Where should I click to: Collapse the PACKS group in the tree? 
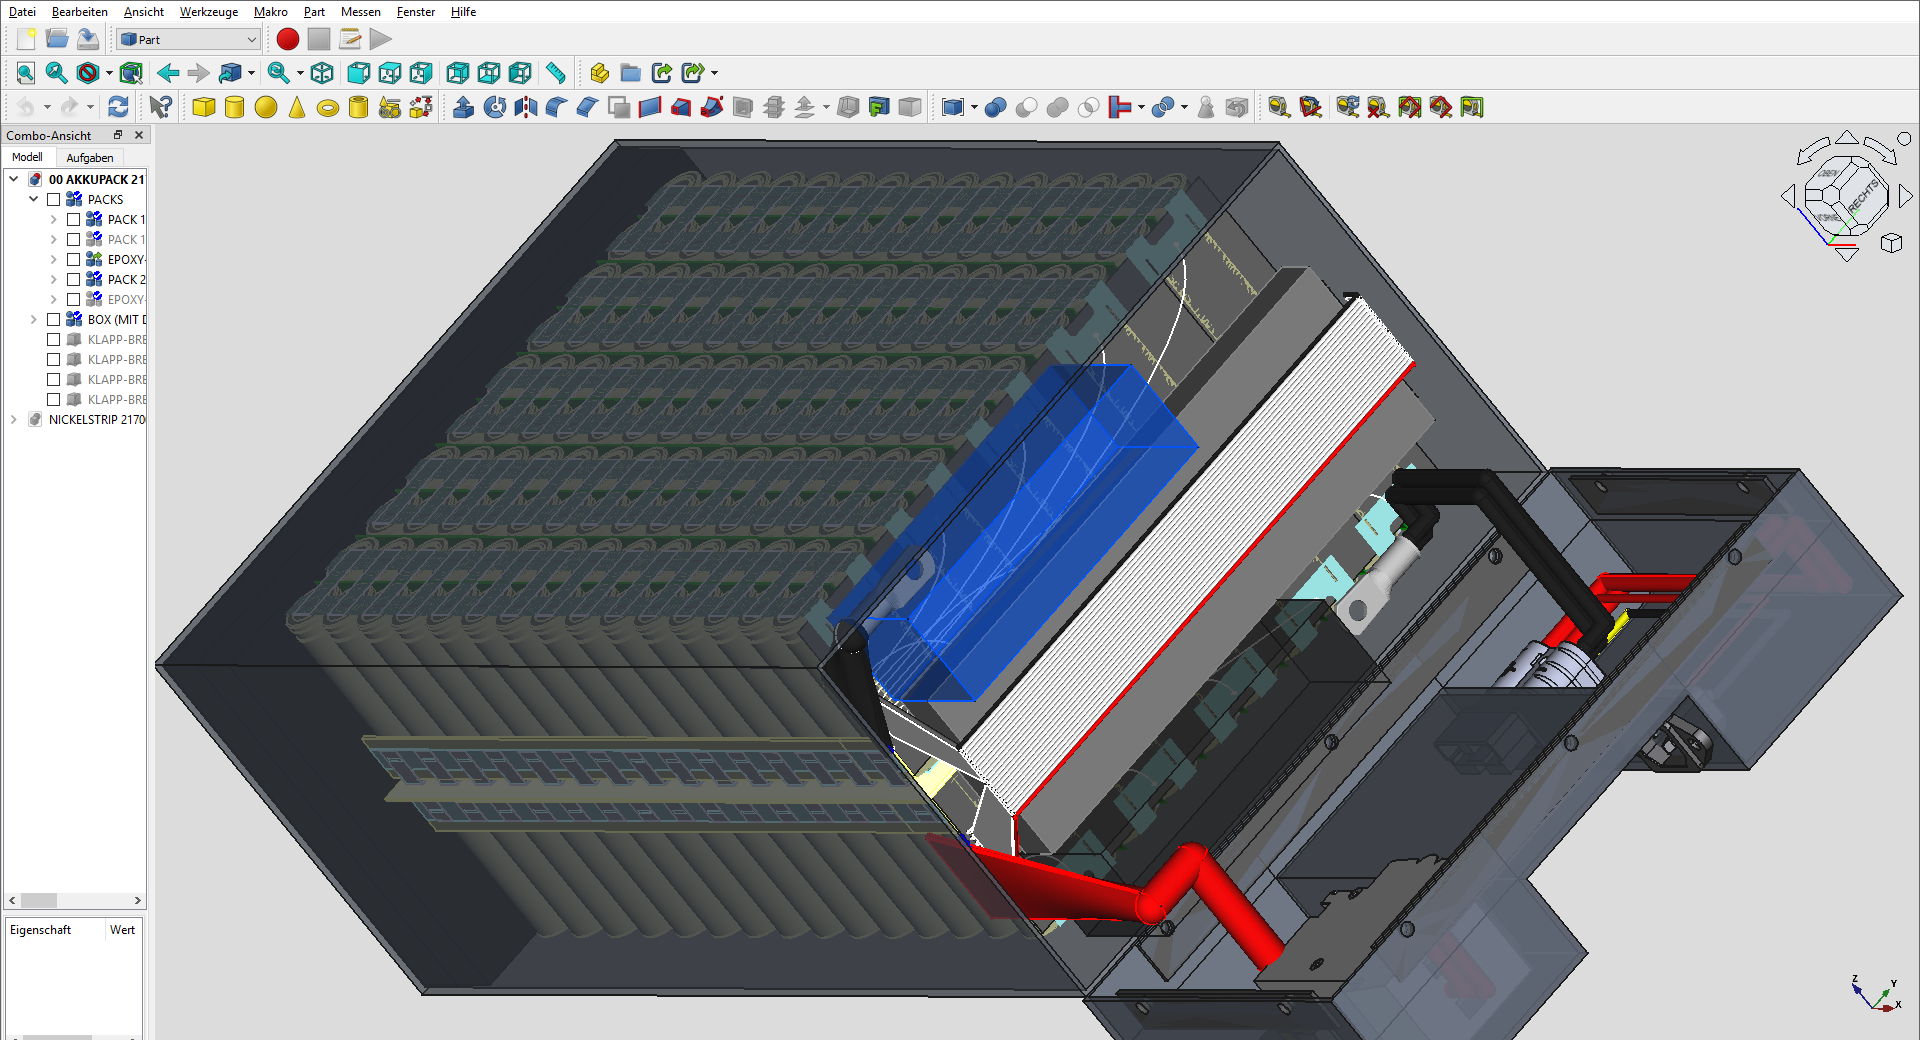click(x=34, y=200)
